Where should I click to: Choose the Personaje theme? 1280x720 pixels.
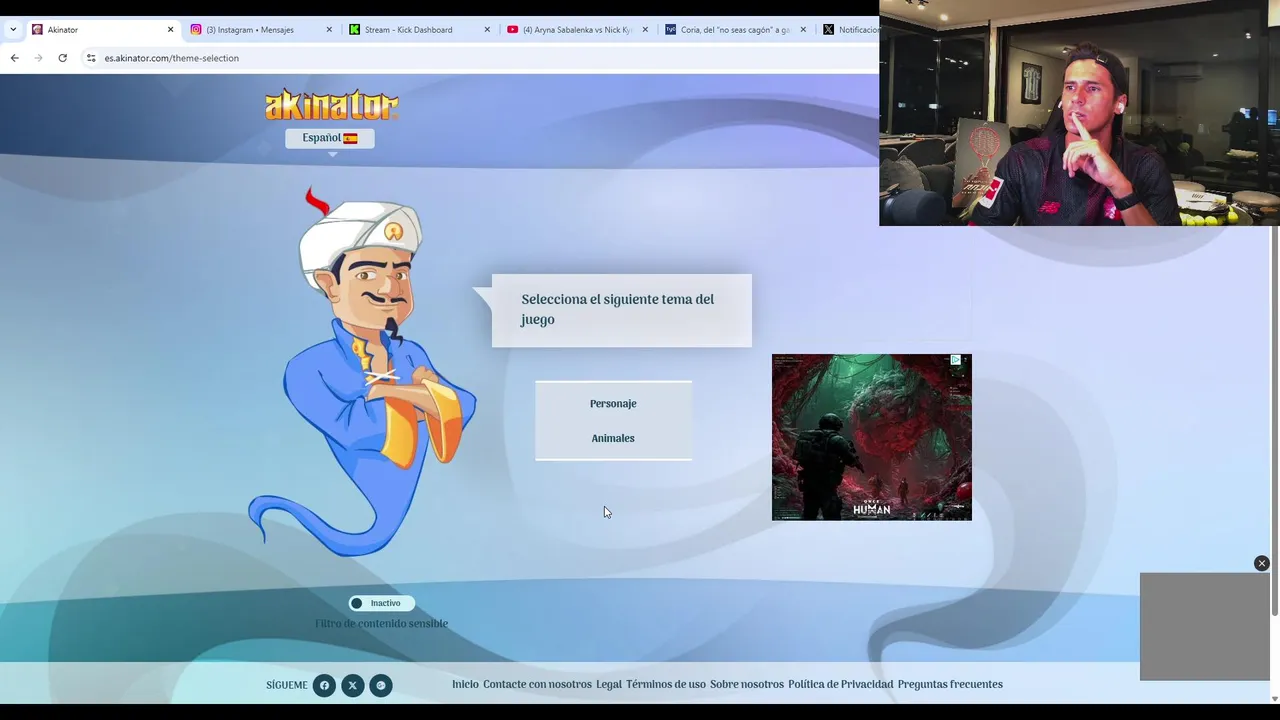pyautogui.click(x=613, y=404)
